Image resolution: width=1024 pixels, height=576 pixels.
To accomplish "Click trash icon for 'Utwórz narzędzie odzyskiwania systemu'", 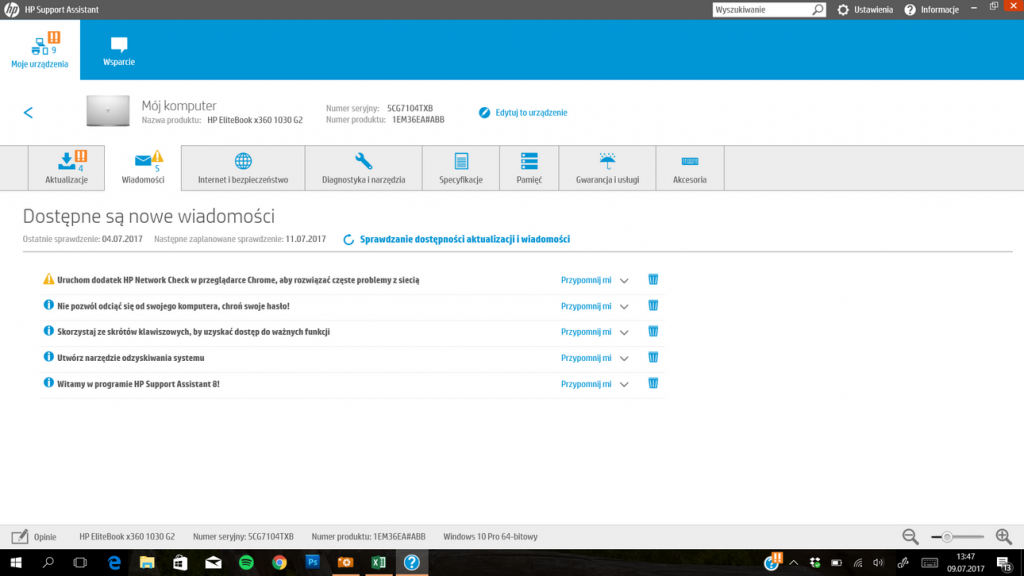I will pyautogui.click(x=653, y=357).
